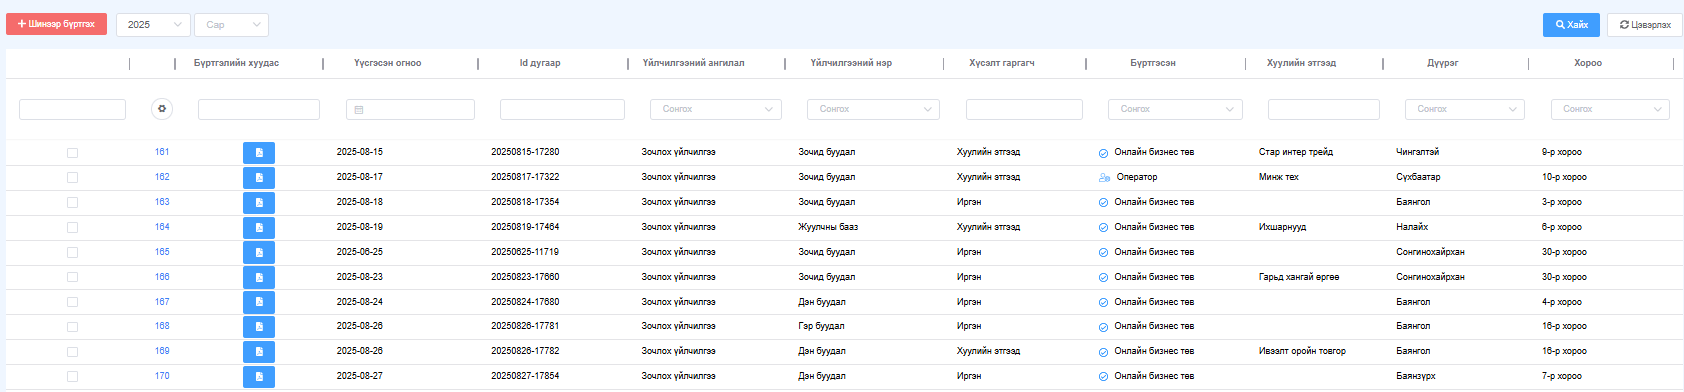Click the gear settings icon in filter row
Screen dimensions: 1684x392
[x=162, y=109]
